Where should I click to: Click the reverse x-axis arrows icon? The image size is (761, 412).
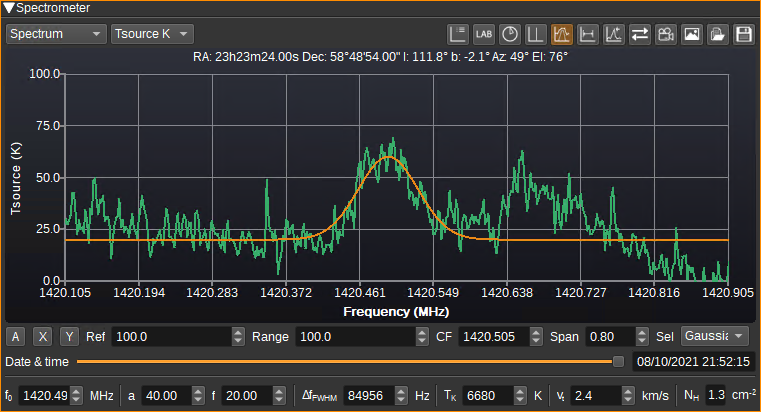tap(640, 34)
